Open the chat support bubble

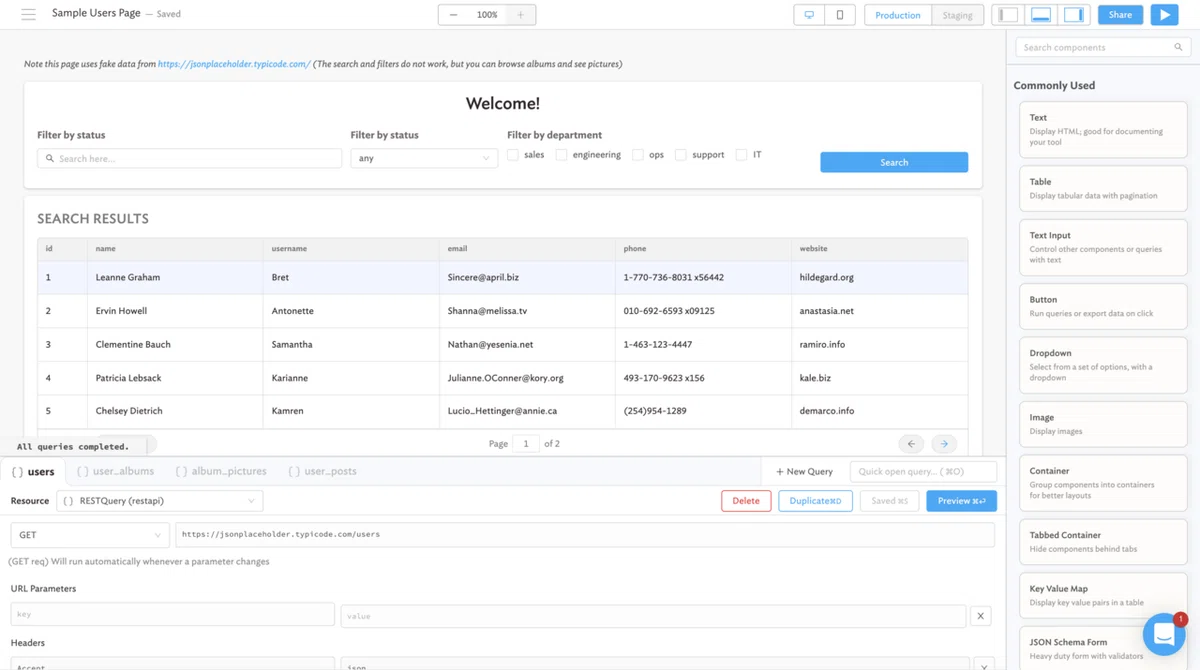[1164, 634]
